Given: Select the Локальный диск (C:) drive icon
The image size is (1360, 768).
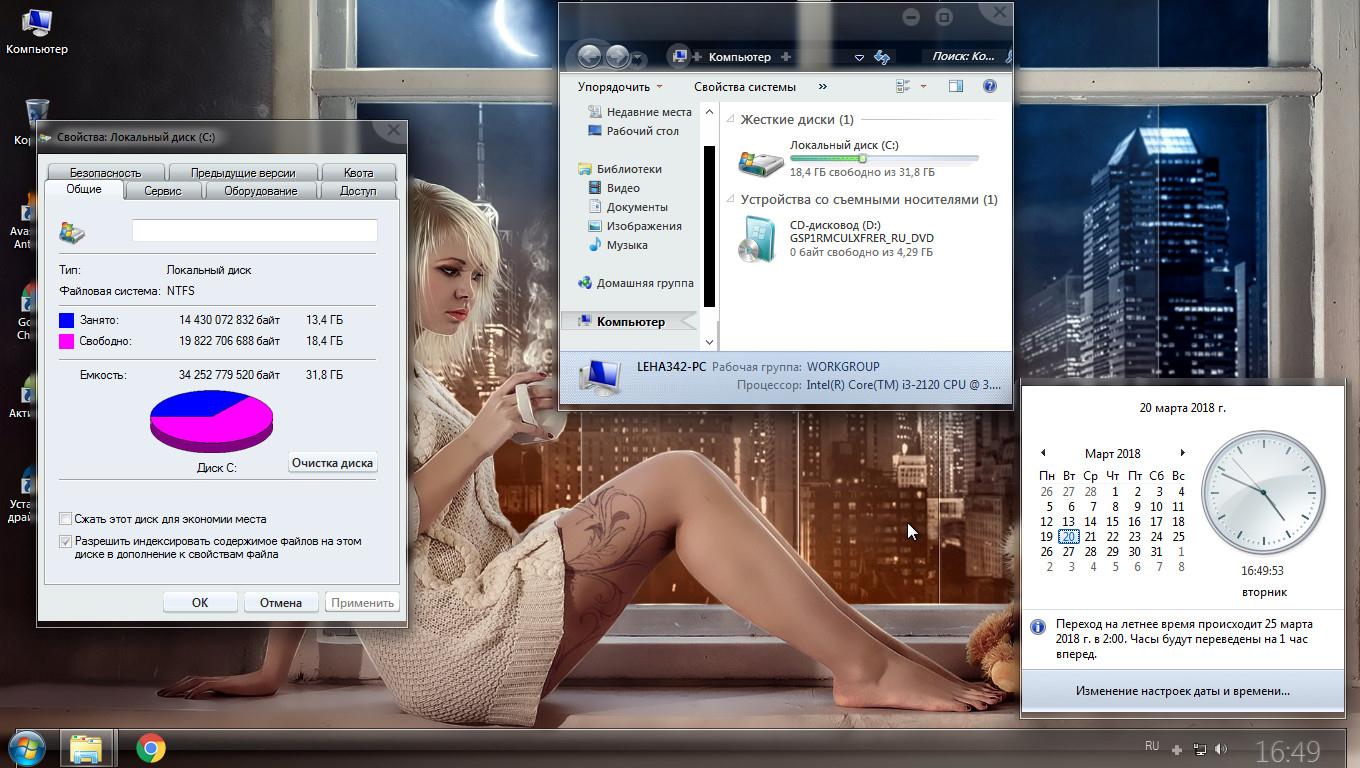Looking at the screenshot, I should click(761, 162).
